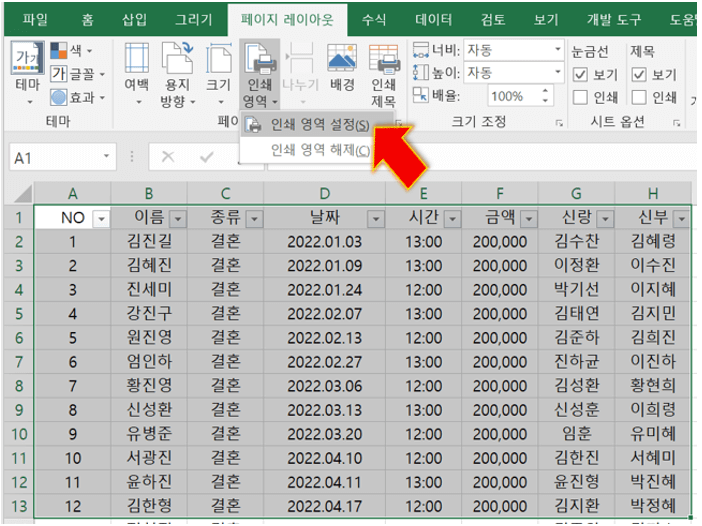The image size is (702, 526).
Task: Open the 효과 theme effects icon
Action: 58,97
